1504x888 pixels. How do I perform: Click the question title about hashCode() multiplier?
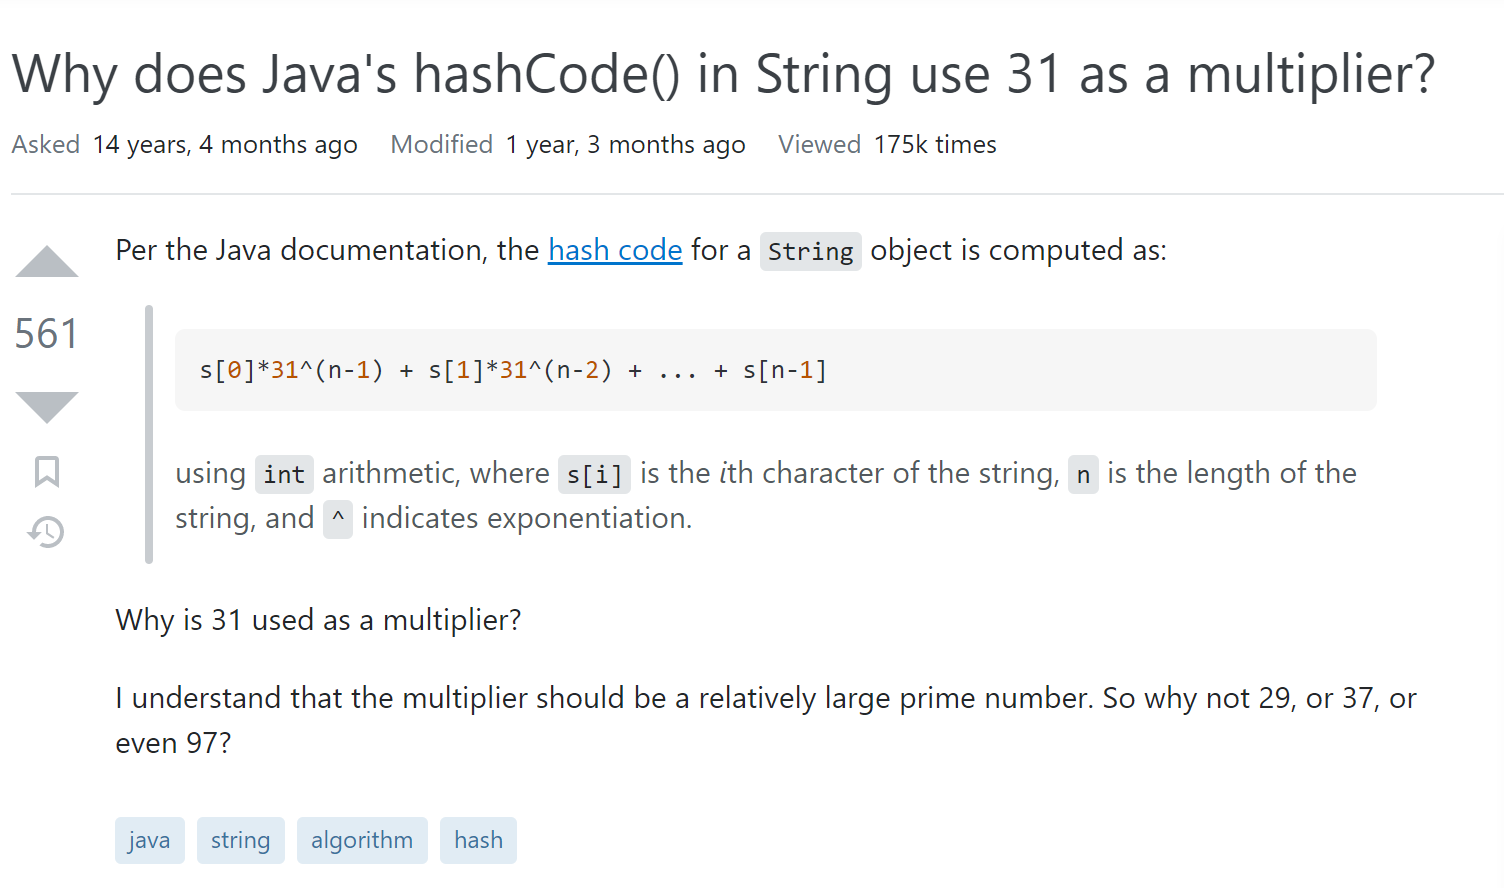[723, 74]
